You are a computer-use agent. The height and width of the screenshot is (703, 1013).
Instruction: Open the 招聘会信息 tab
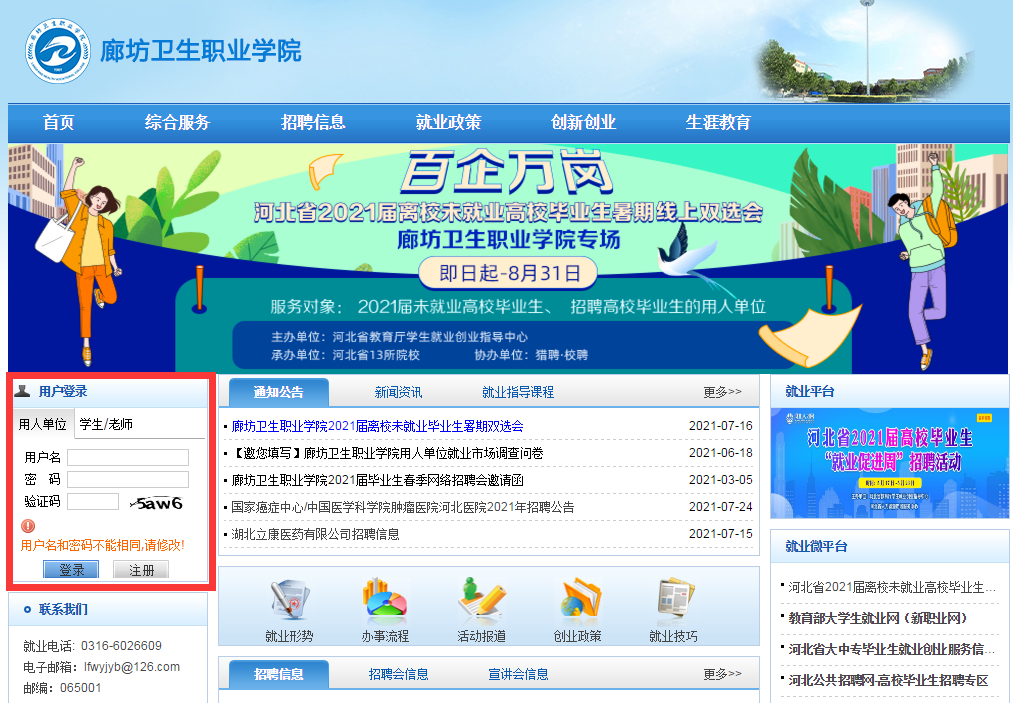(x=398, y=674)
